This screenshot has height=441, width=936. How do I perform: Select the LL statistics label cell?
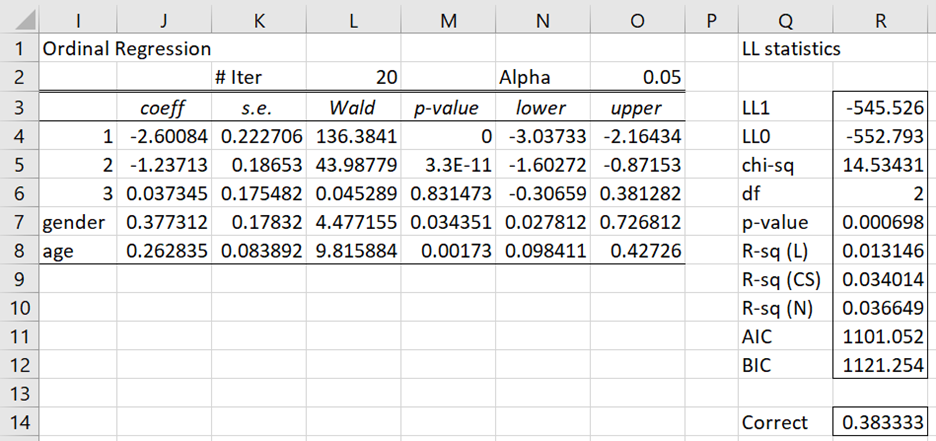click(x=790, y=48)
